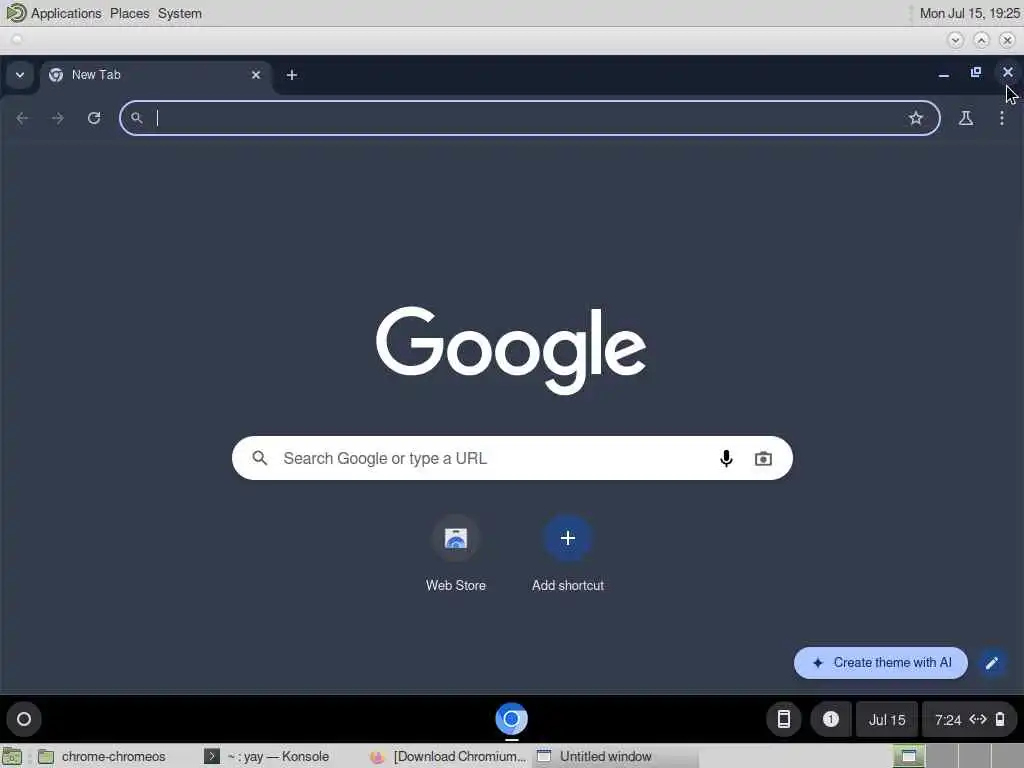Reload the page
1024x768 pixels.
point(94,118)
